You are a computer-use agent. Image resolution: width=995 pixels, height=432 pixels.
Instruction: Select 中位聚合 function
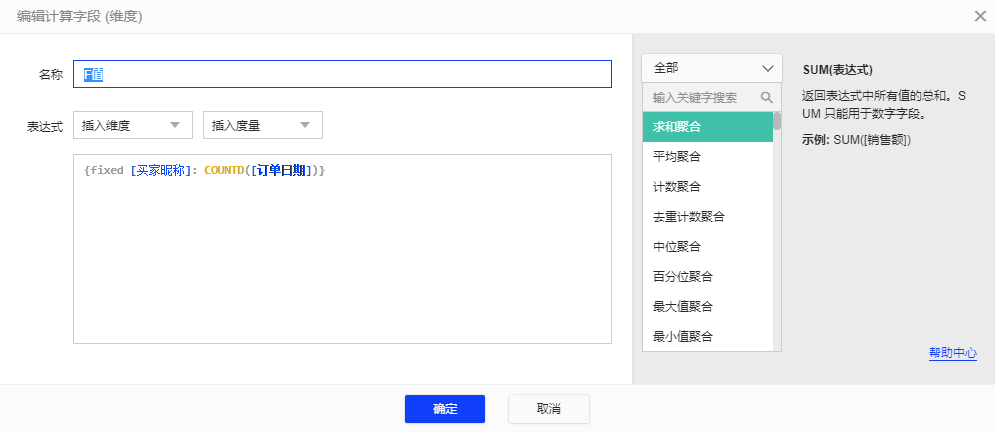(707, 247)
